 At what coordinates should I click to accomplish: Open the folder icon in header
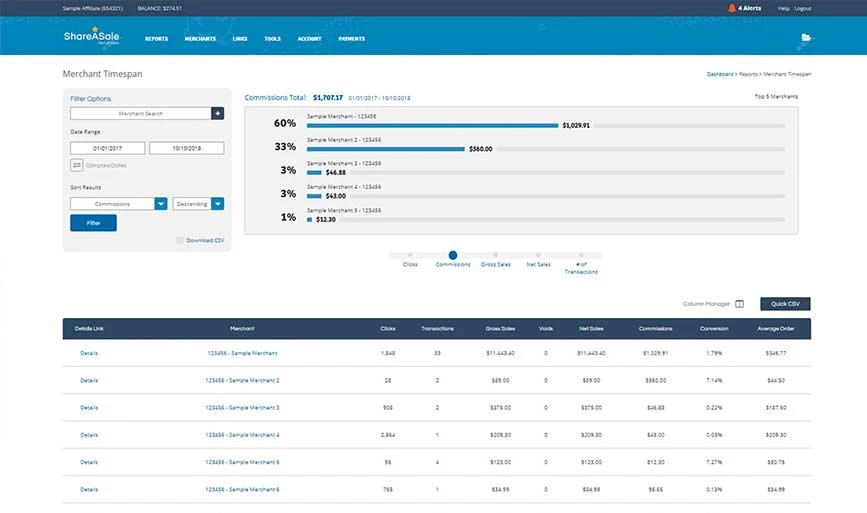tap(806, 38)
